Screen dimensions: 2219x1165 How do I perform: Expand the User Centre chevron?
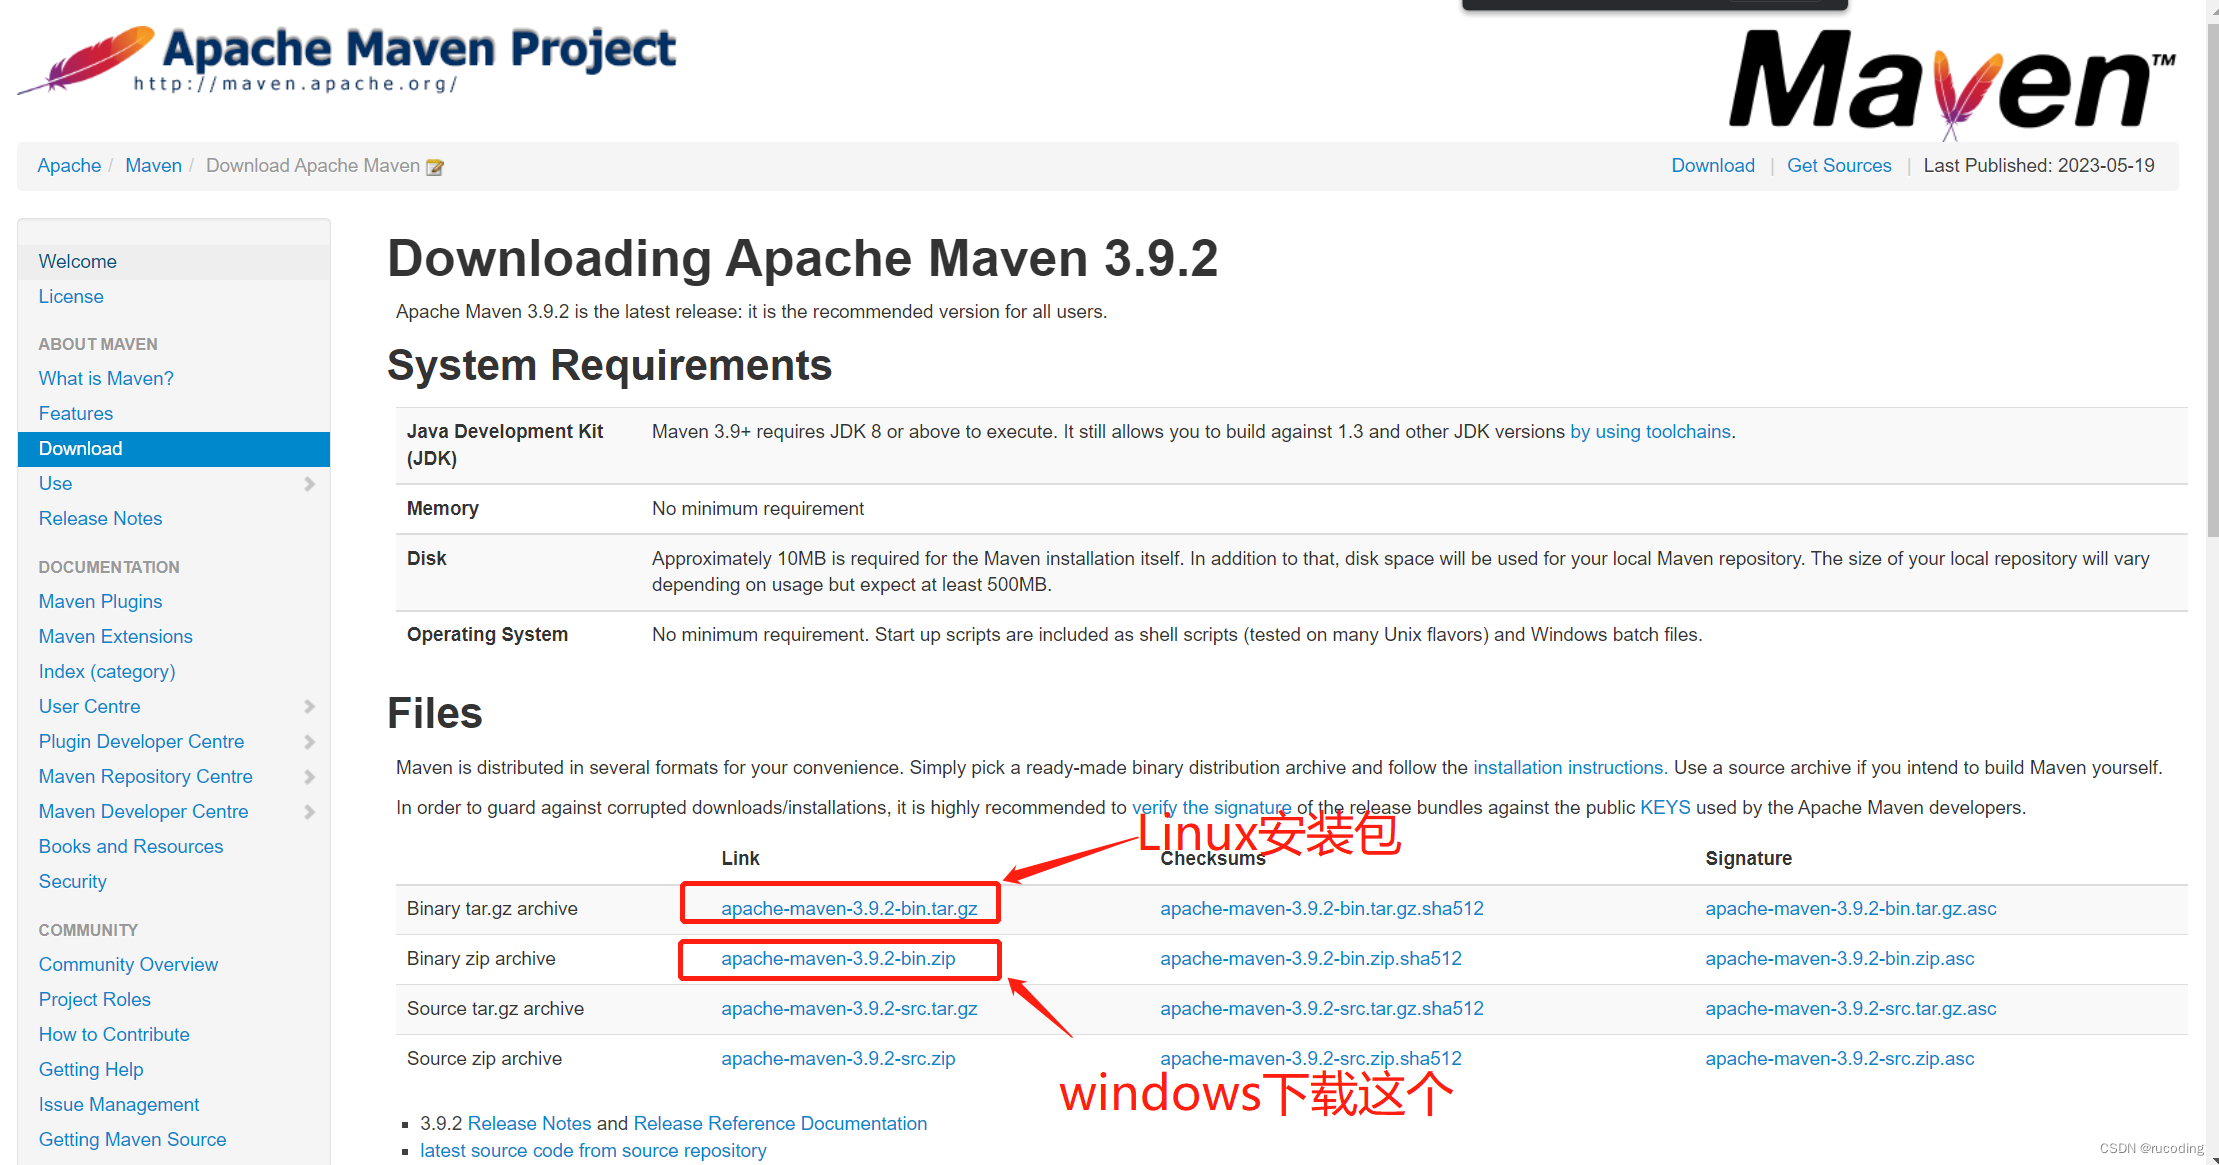click(x=309, y=707)
